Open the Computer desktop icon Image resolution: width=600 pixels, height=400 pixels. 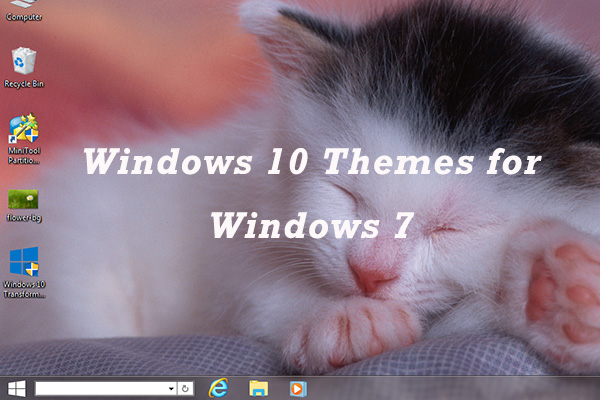pyautogui.click(x=24, y=11)
